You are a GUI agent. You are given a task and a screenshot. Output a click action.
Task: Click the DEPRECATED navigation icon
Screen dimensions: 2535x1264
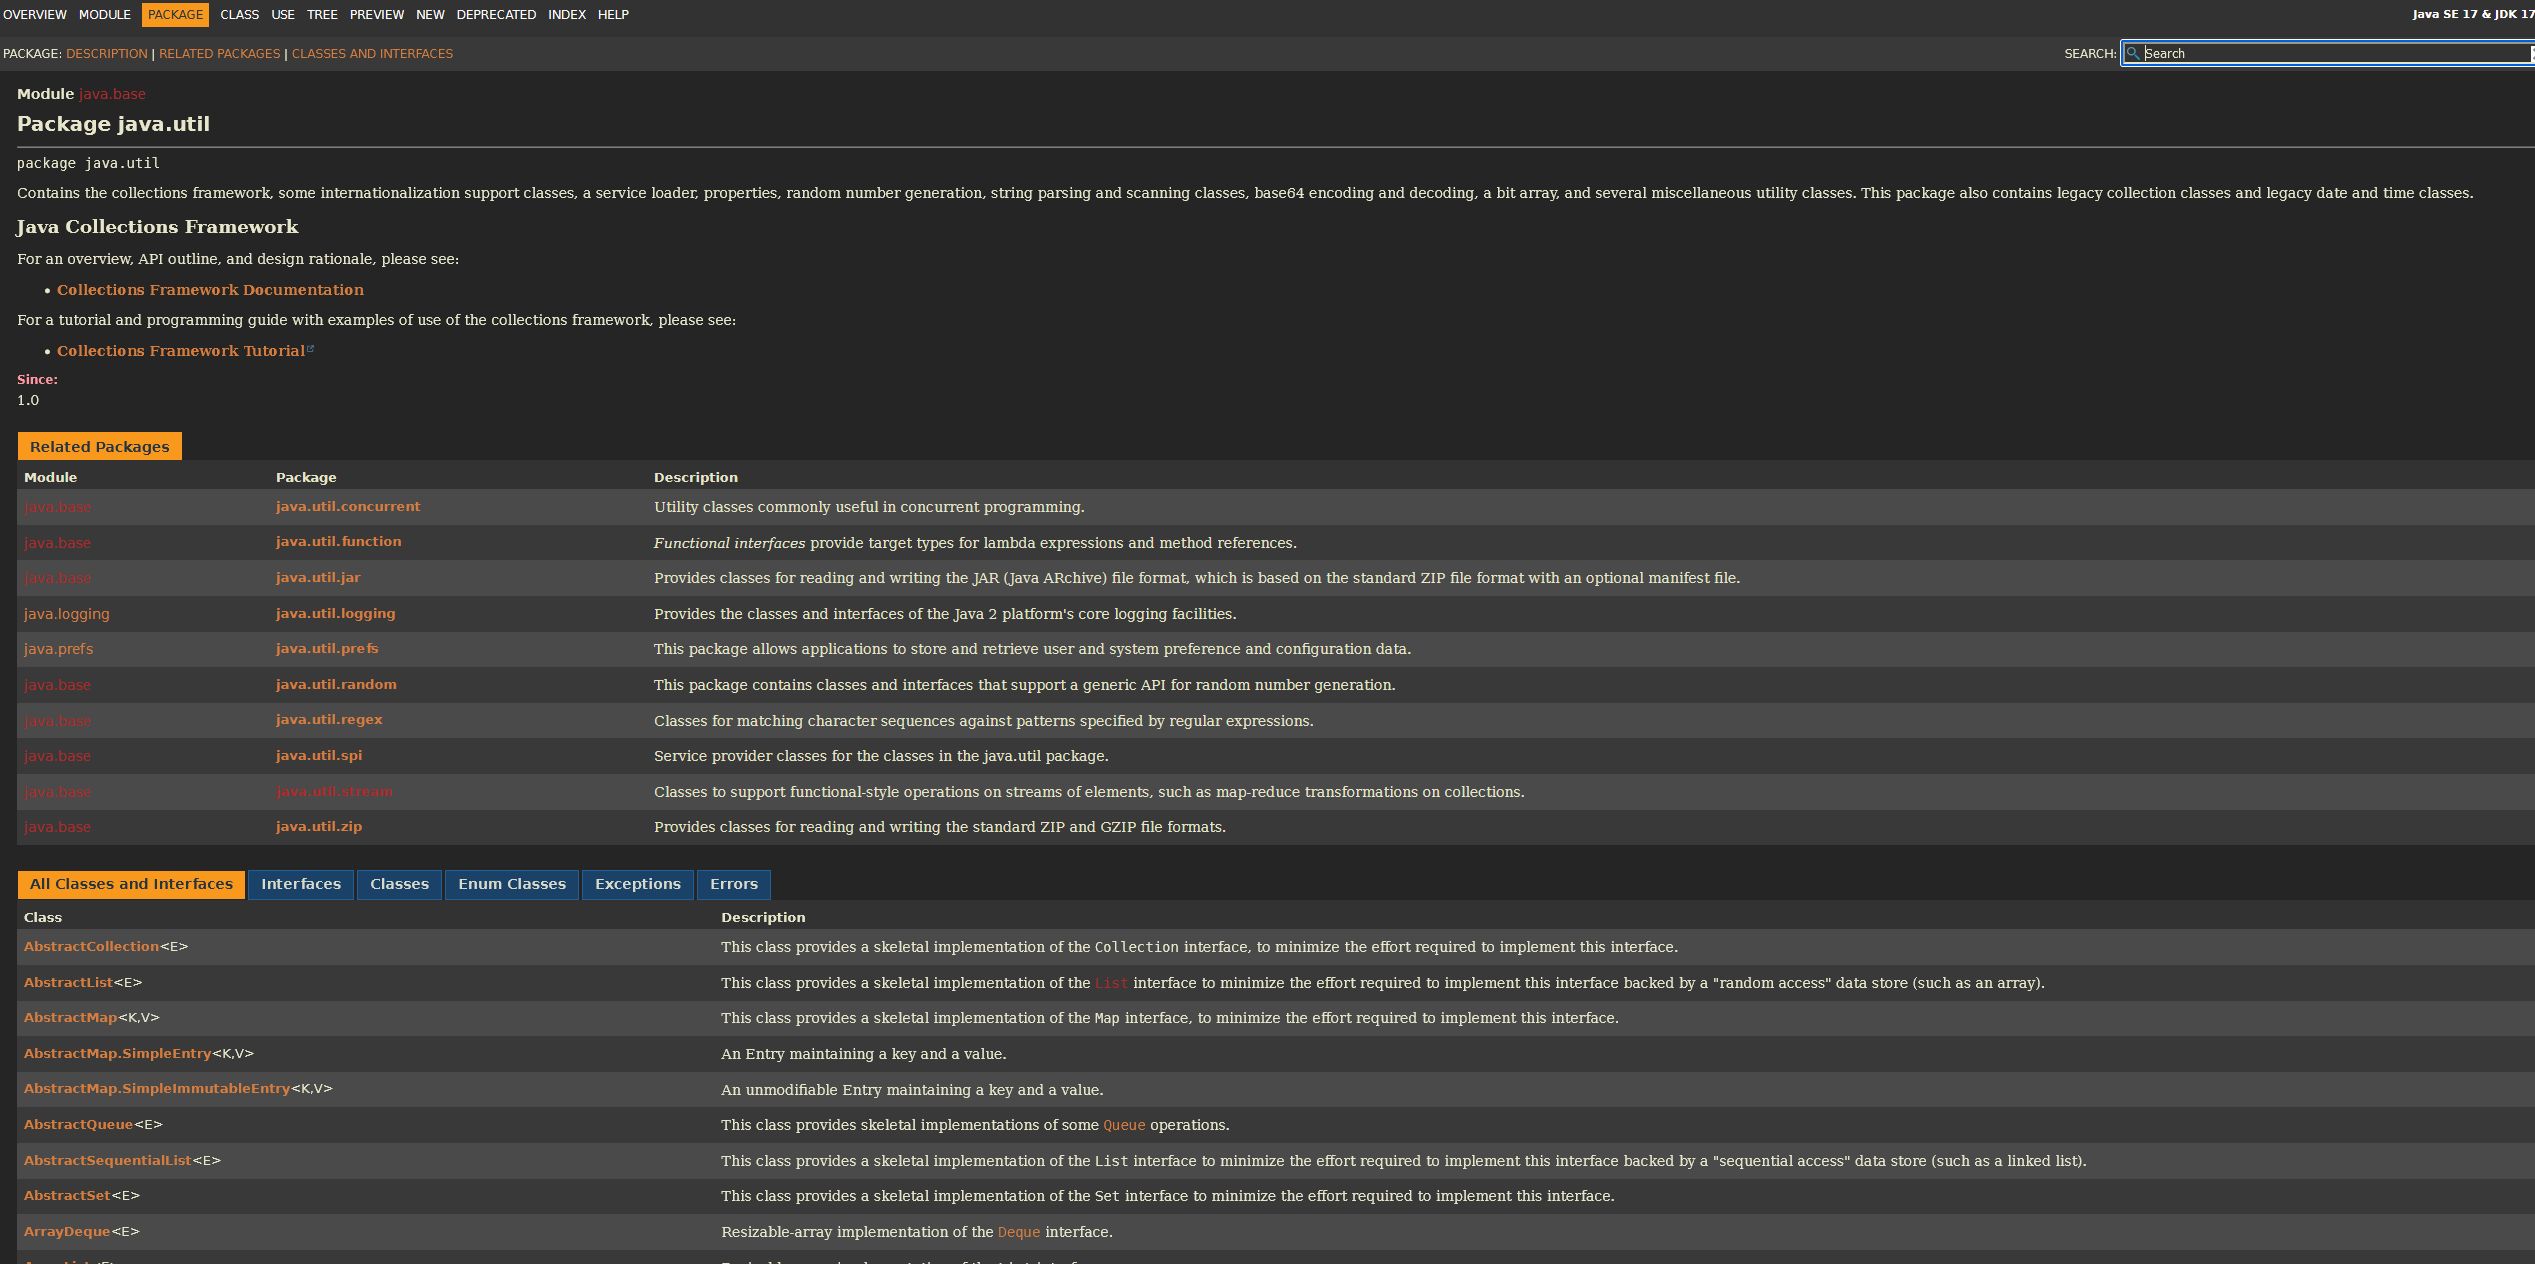(x=496, y=15)
